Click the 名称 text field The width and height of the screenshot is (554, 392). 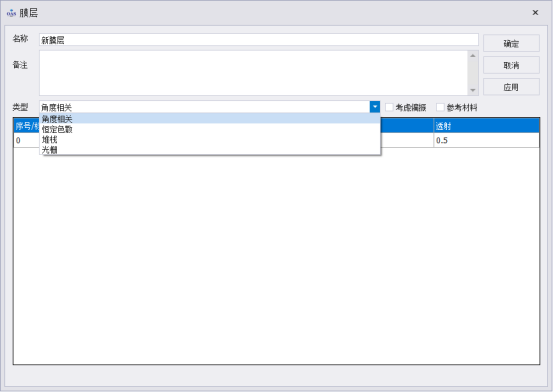point(259,40)
